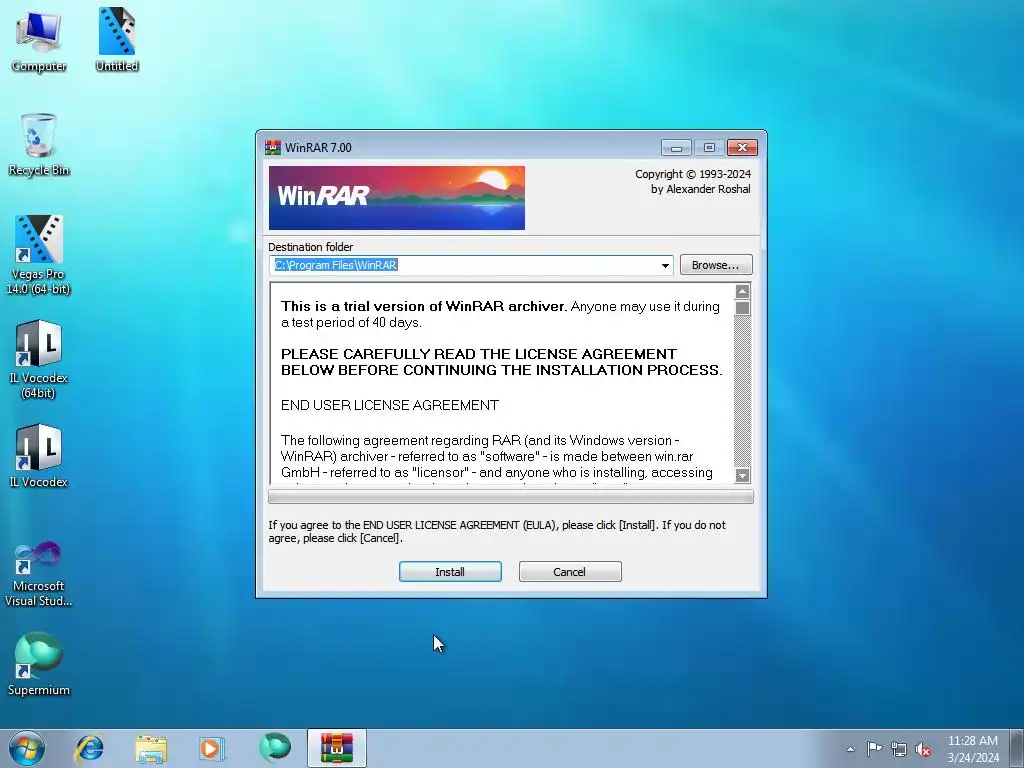The width and height of the screenshot is (1024, 768).
Task: Open the Windows Start menu orb
Action: pyautogui.click(x=27, y=748)
